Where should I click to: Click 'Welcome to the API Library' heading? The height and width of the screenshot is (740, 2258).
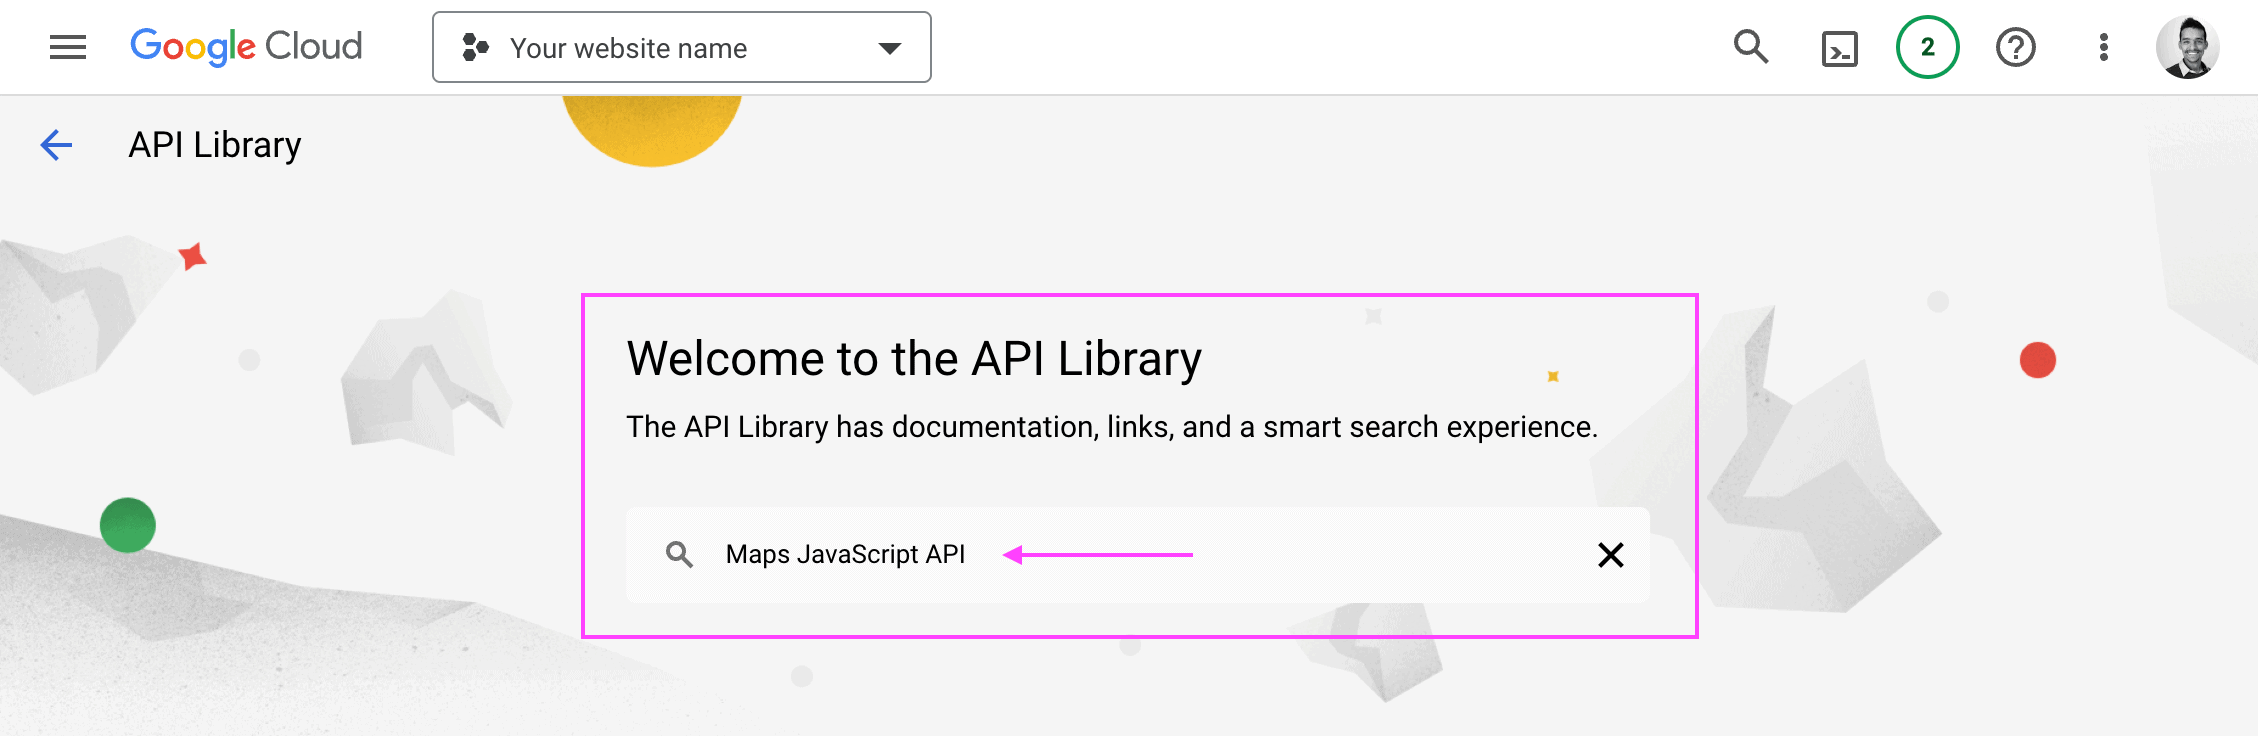[x=914, y=359]
